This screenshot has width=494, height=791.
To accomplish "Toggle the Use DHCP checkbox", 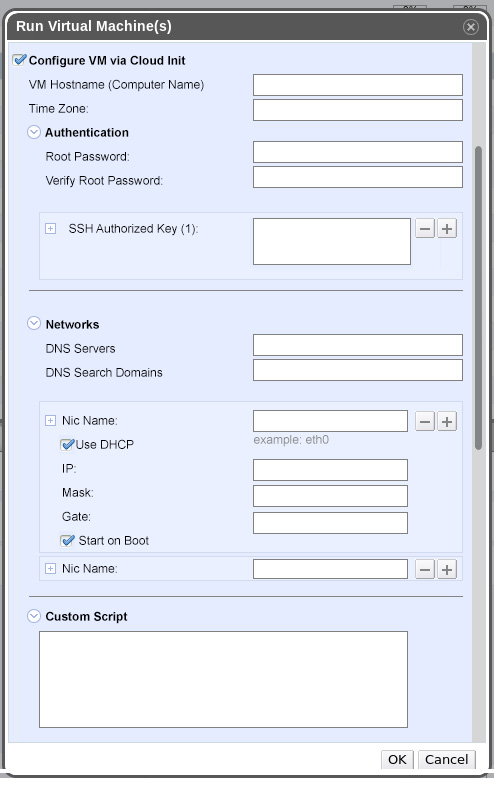I will pyautogui.click(x=67, y=444).
